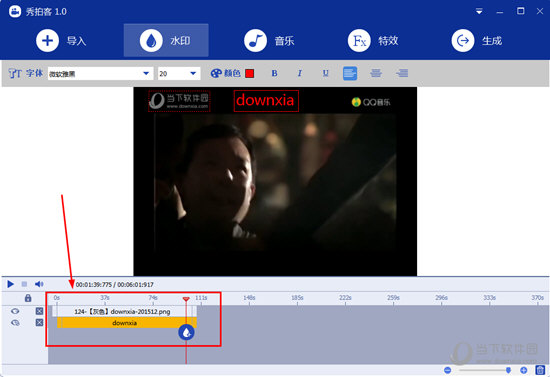Zoom in timeline with the plus icon
This screenshot has height=377, width=550.
(x=523, y=370)
